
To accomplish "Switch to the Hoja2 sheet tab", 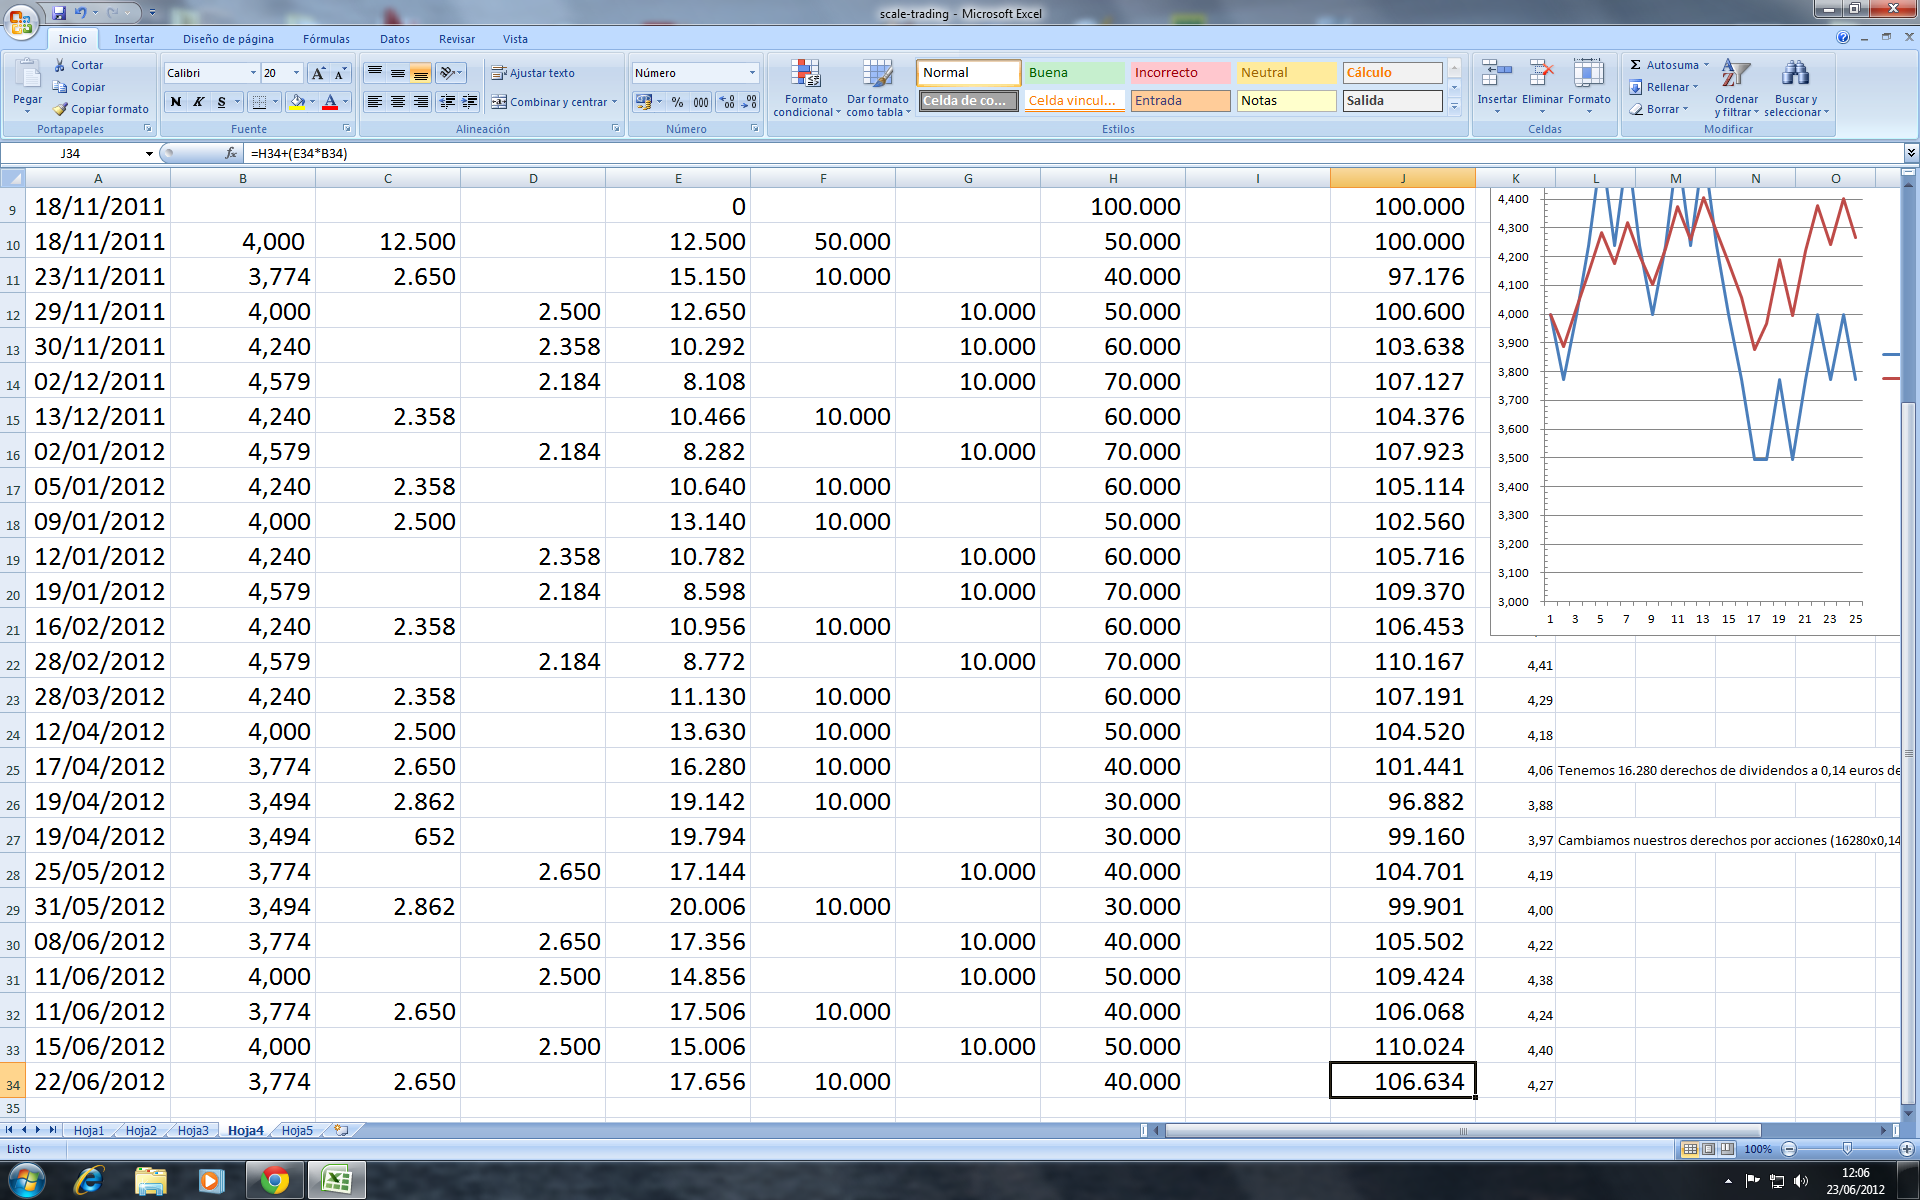I will [x=141, y=1131].
